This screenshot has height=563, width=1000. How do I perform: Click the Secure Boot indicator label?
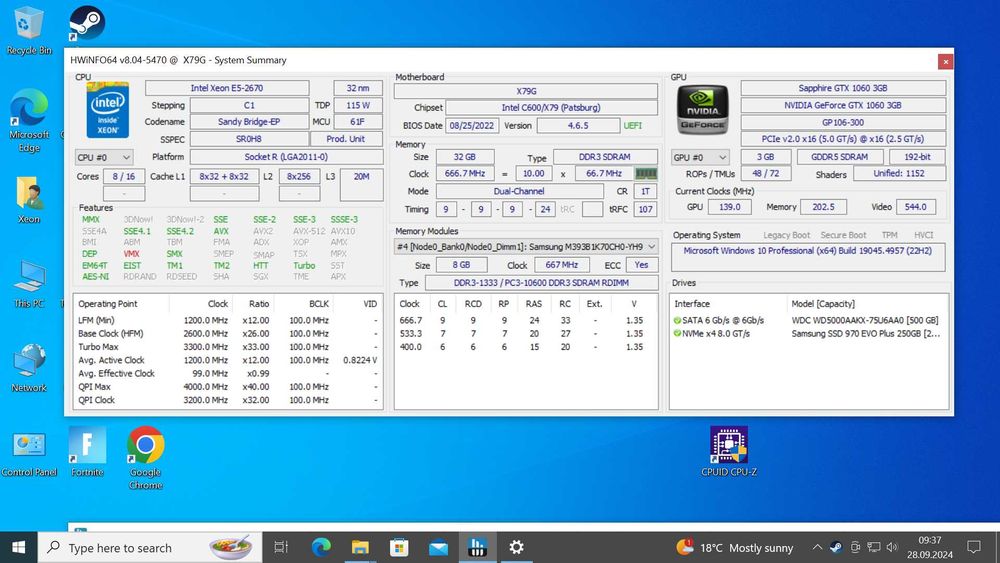click(843, 235)
